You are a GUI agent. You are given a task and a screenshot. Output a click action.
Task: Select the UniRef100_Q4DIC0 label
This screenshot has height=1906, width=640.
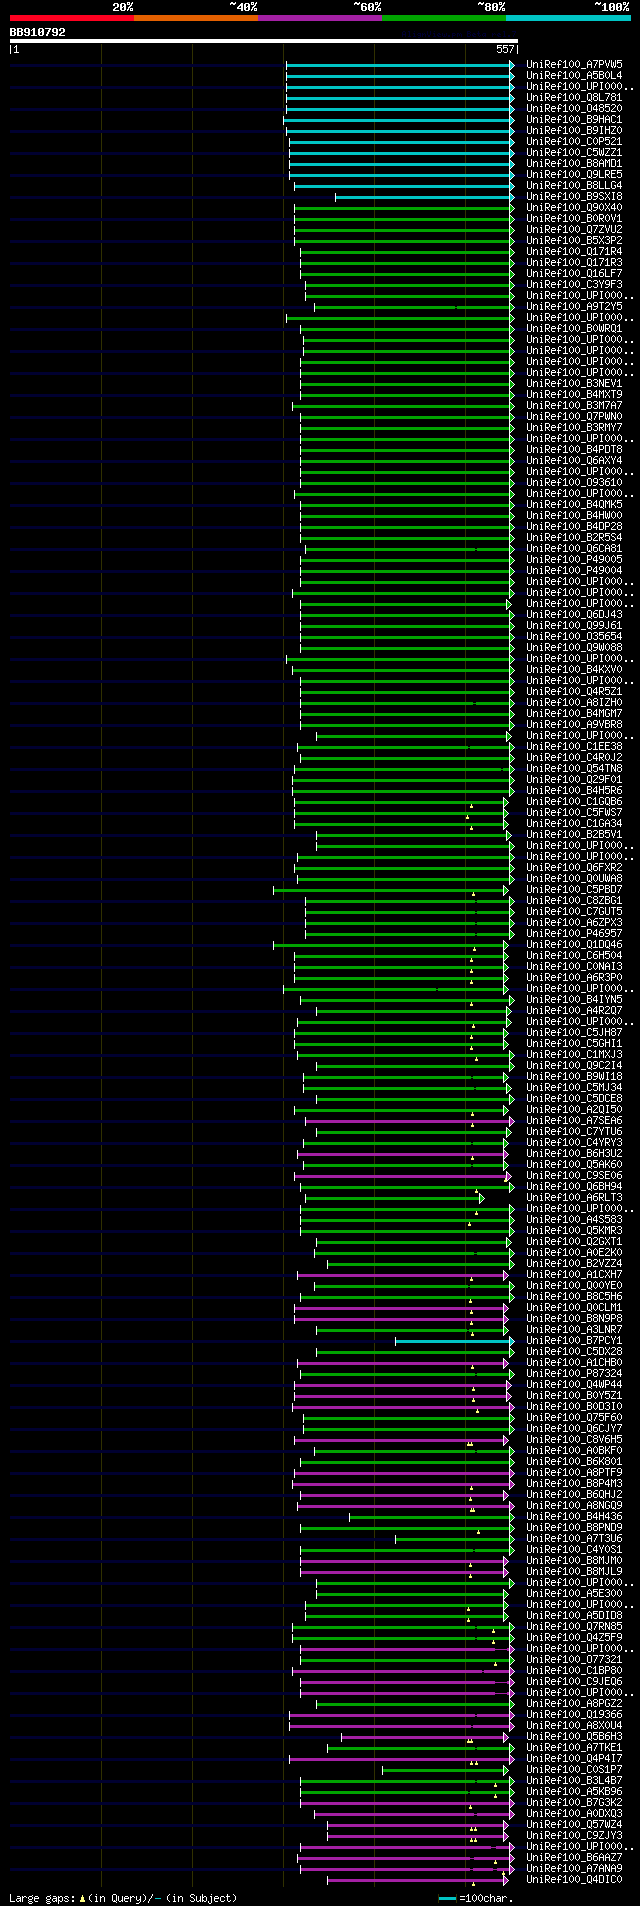click(x=574, y=1879)
